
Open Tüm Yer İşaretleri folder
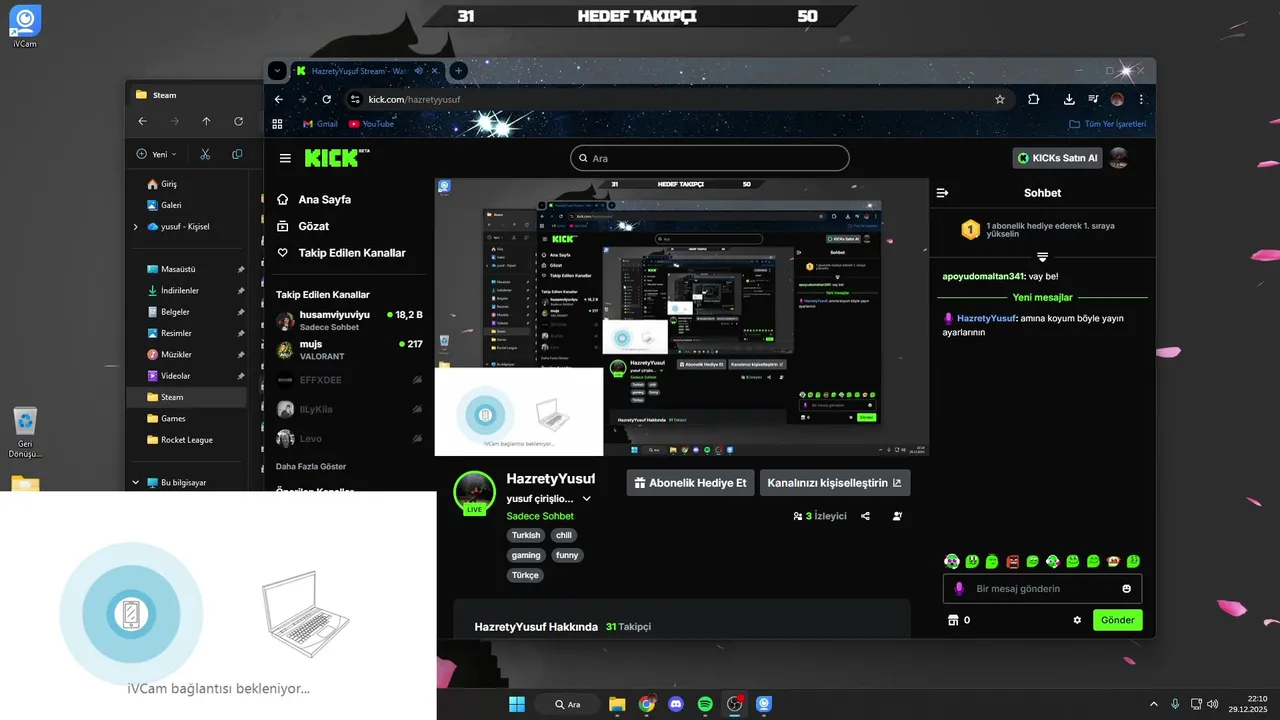(x=1107, y=124)
